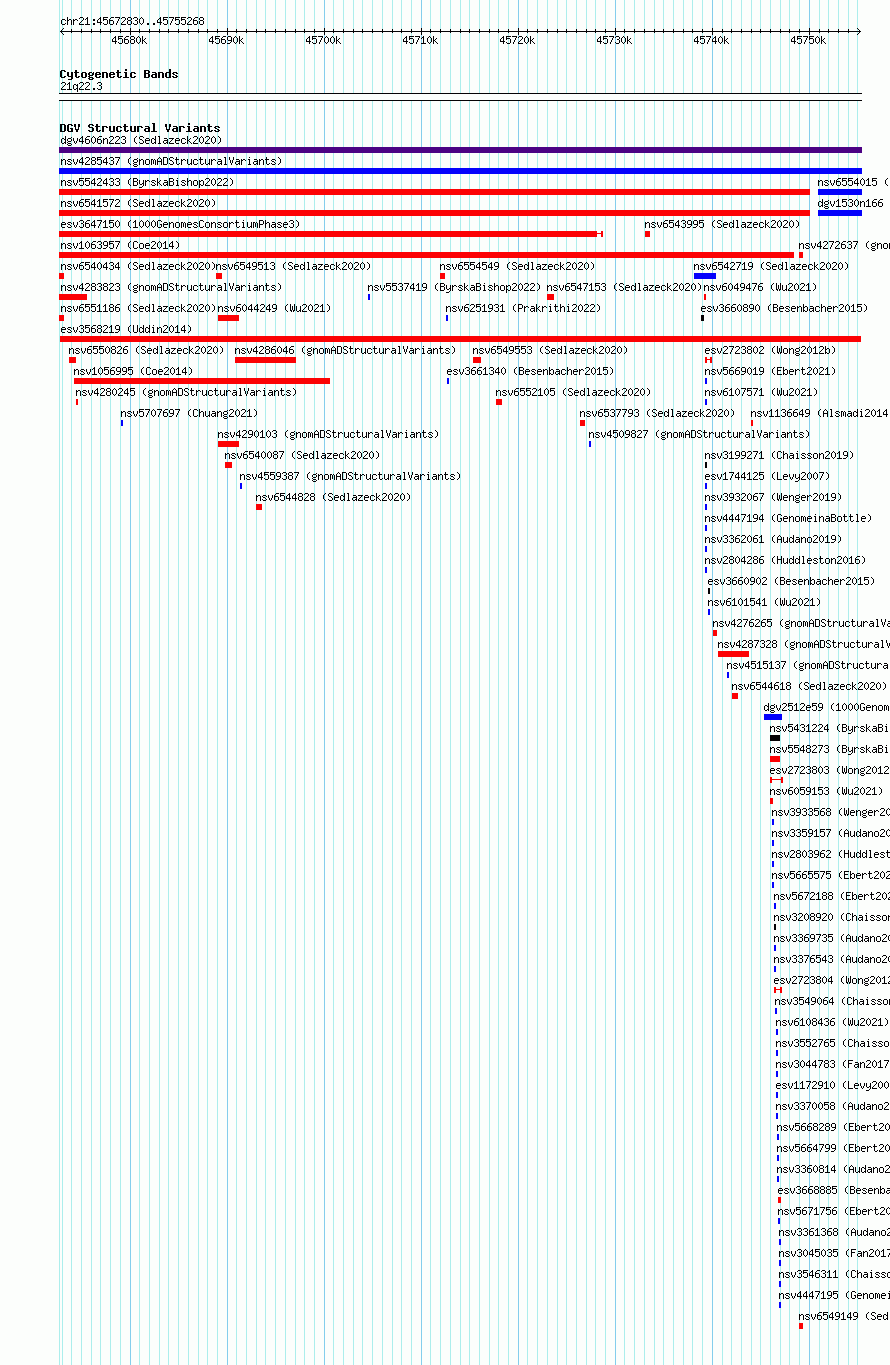Click the esv3660902 (Besenbacher2015) label
This screenshot has width=890, height=1365.
pyautogui.click(x=791, y=582)
